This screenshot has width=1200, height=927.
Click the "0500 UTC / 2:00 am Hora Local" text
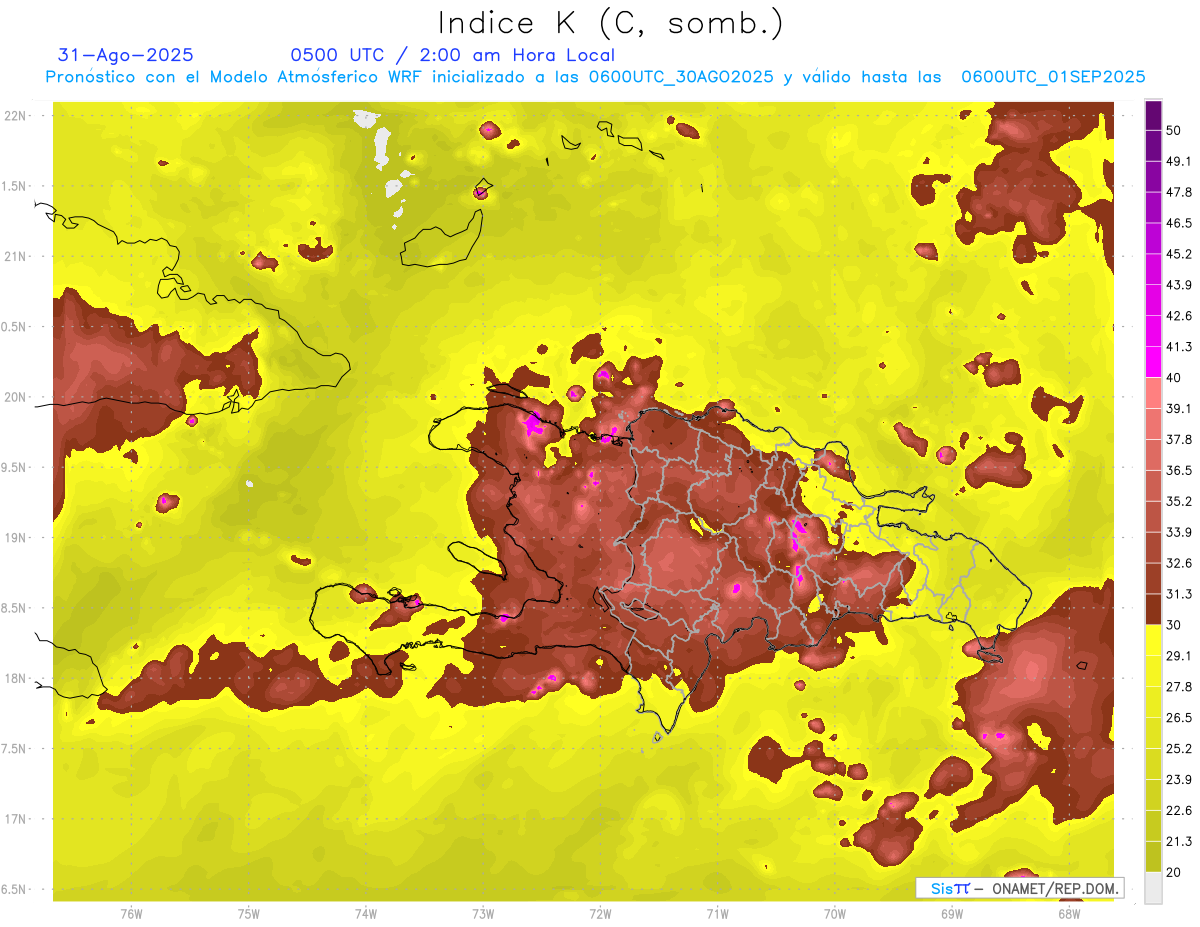[x=452, y=55]
